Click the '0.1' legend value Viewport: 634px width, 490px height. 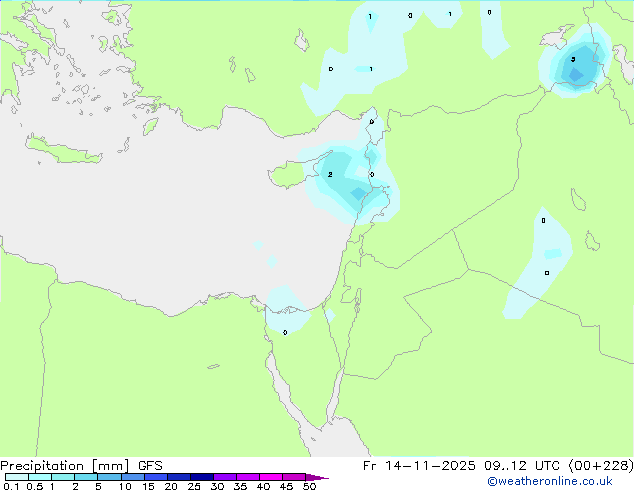(11, 486)
